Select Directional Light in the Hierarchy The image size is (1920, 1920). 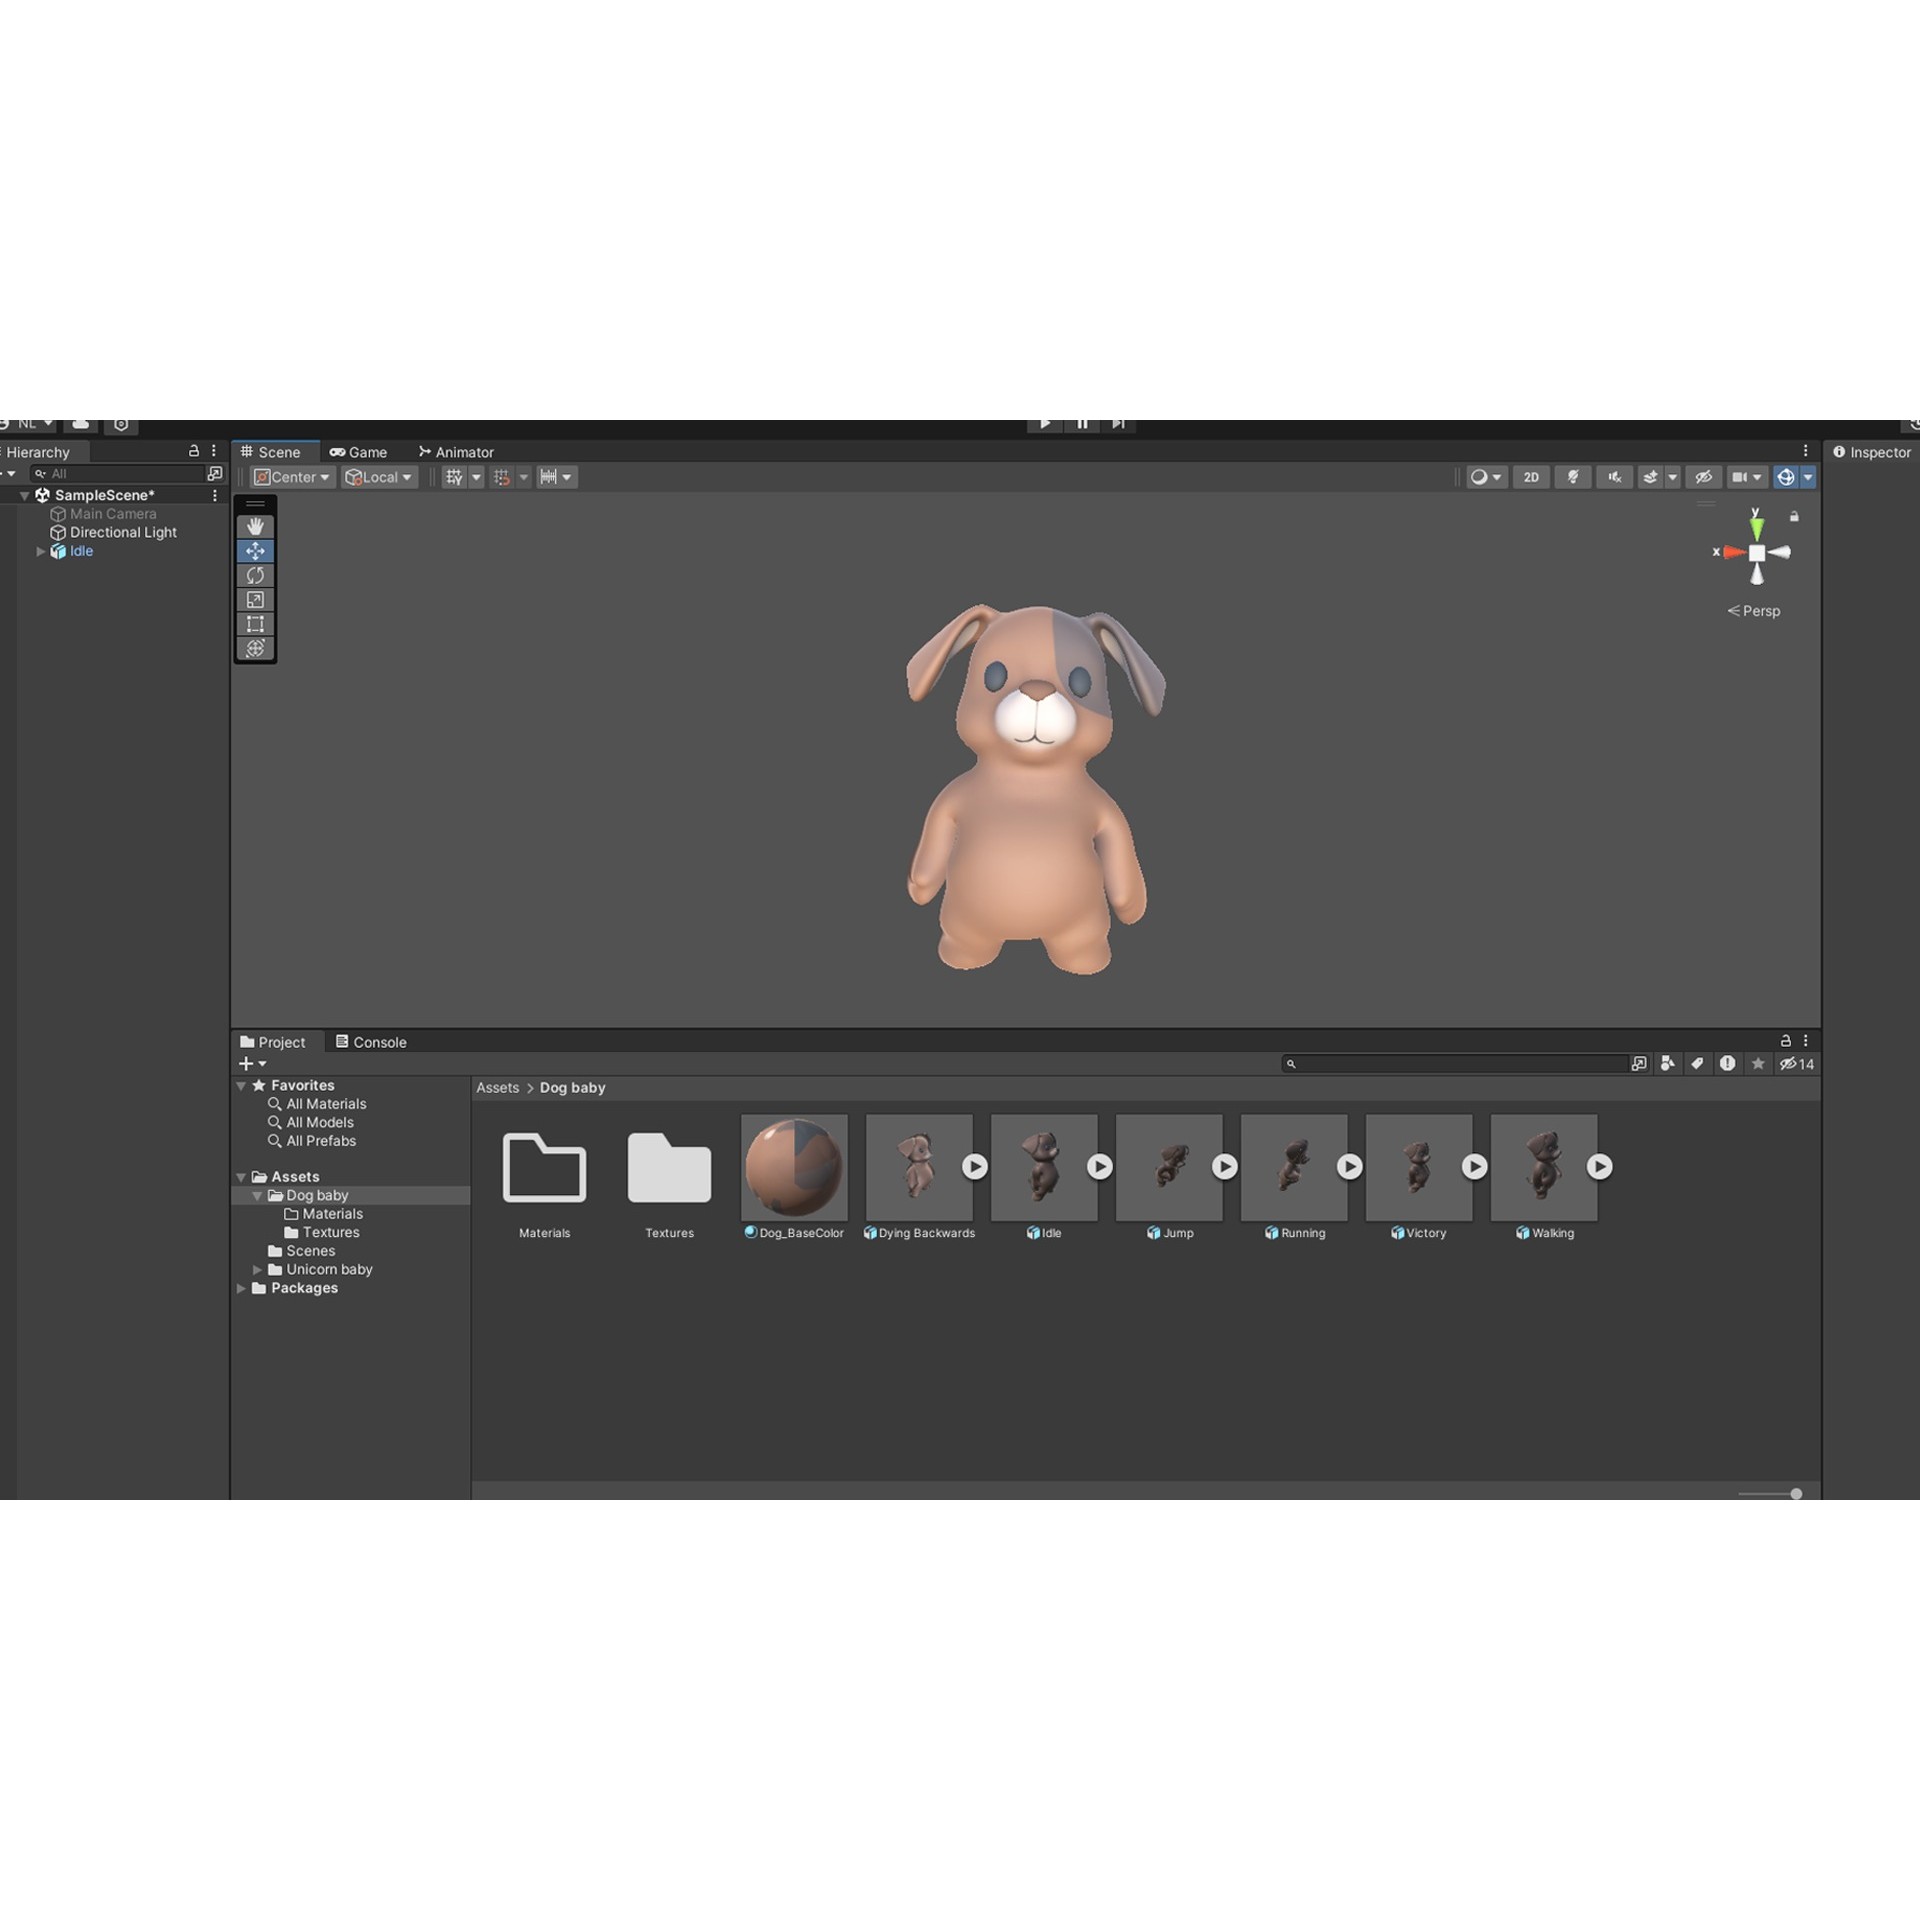(122, 532)
